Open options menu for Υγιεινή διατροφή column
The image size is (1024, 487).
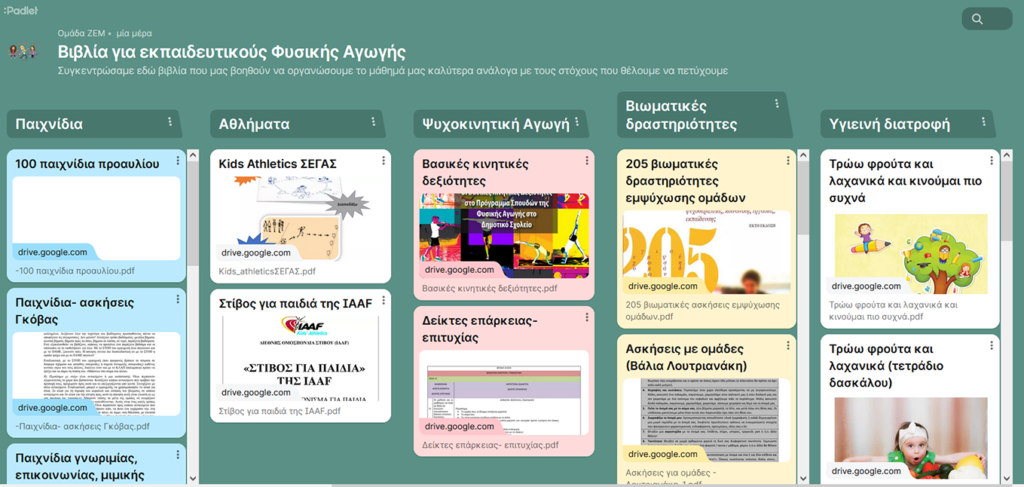coord(982,123)
